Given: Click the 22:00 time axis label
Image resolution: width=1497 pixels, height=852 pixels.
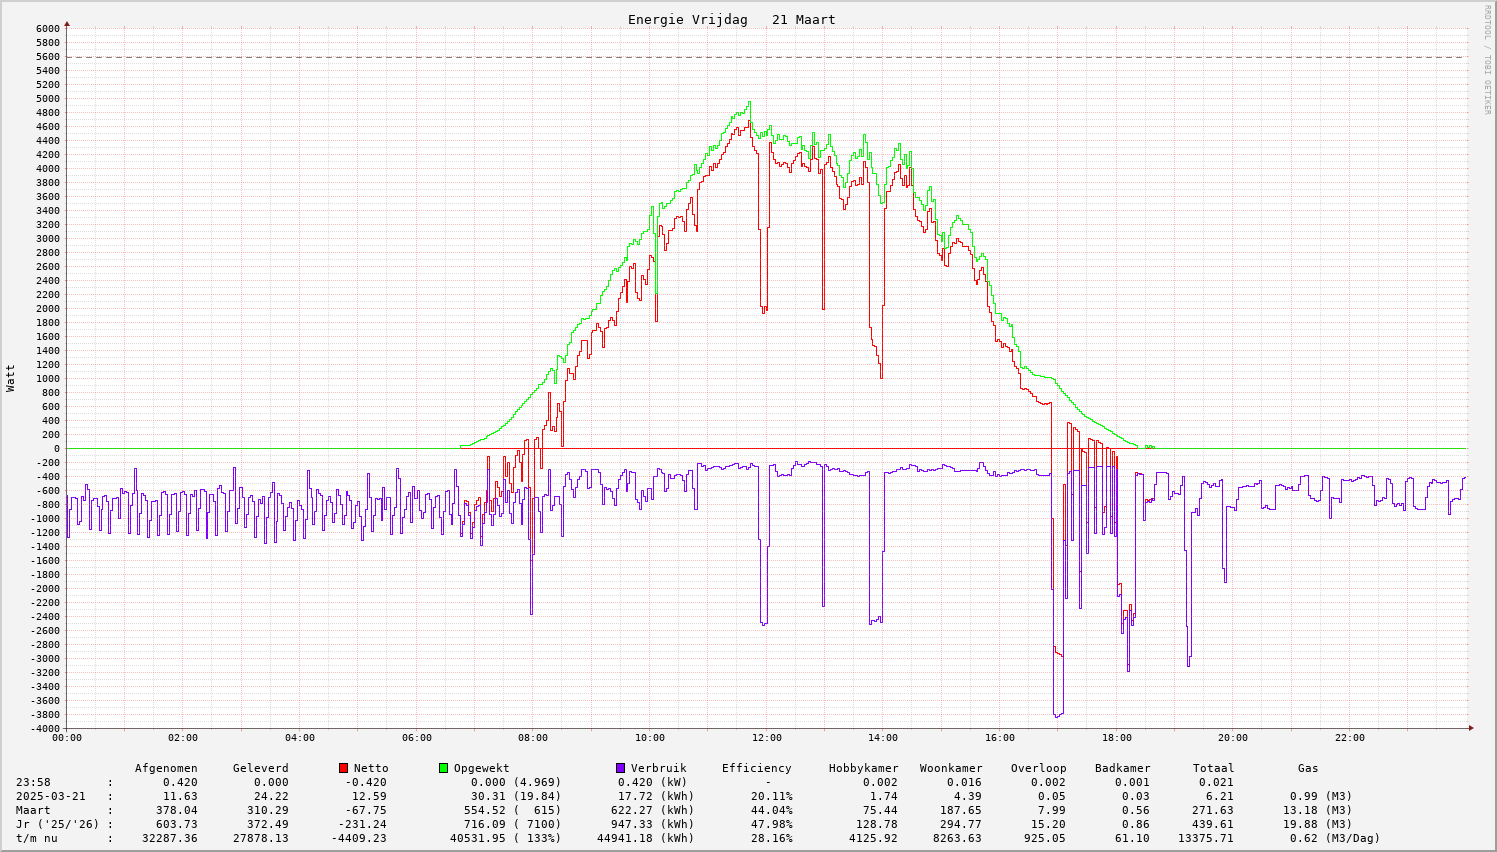Looking at the screenshot, I should 1349,738.
